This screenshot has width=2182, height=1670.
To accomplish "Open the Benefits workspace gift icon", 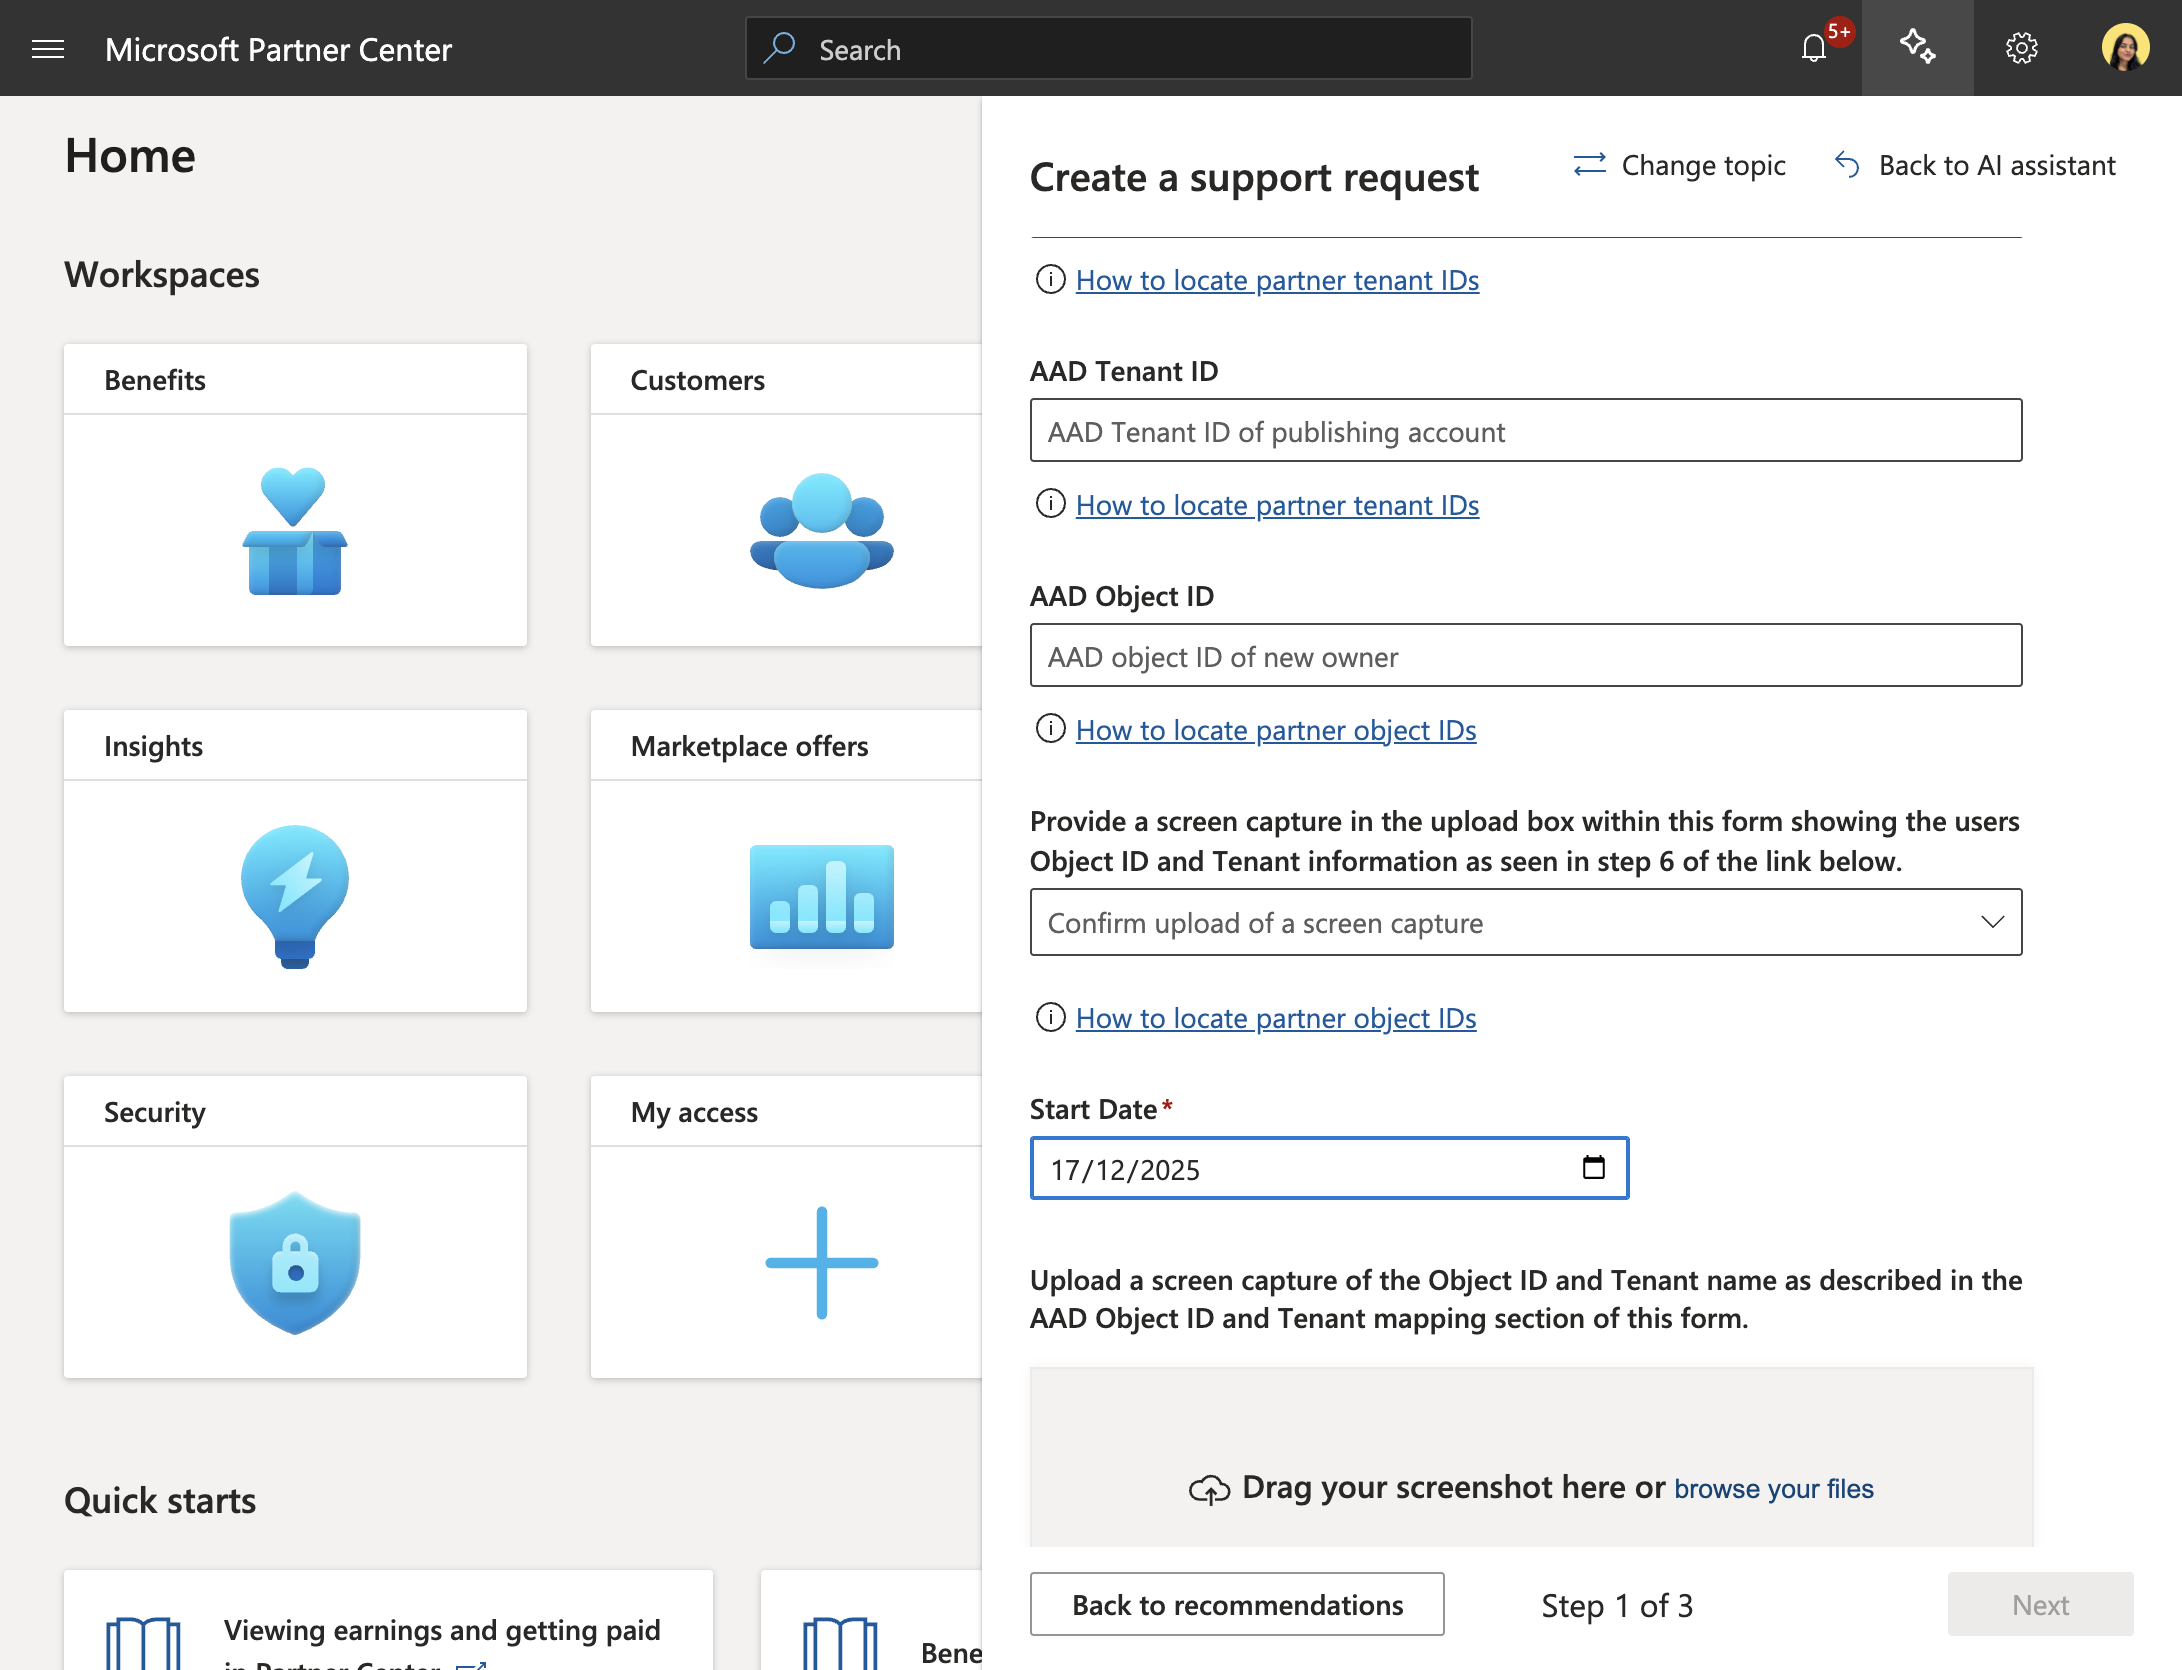I will pos(295,531).
